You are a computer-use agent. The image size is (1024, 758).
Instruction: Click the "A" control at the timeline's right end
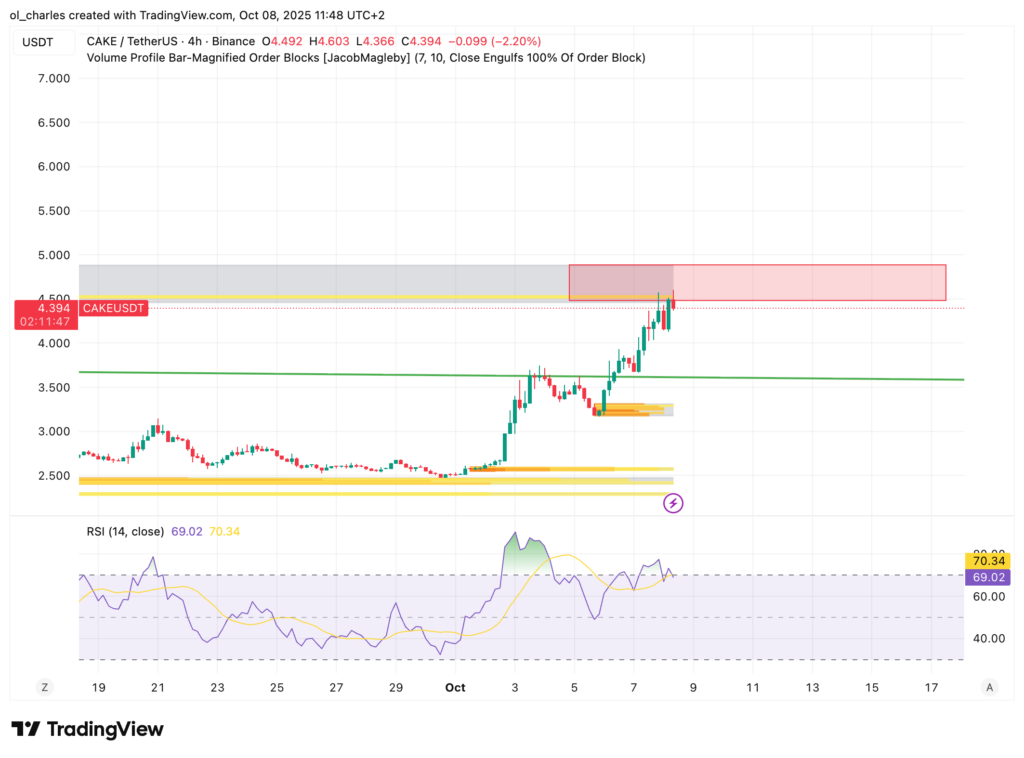pyautogui.click(x=989, y=687)
